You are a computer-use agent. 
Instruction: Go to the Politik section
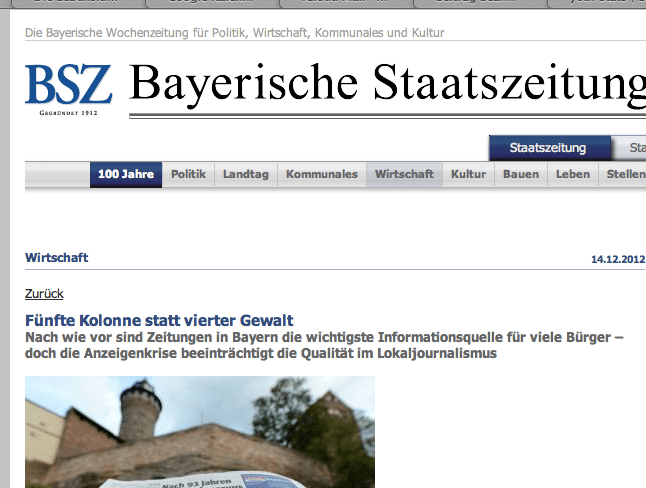(x=188, y=175)
